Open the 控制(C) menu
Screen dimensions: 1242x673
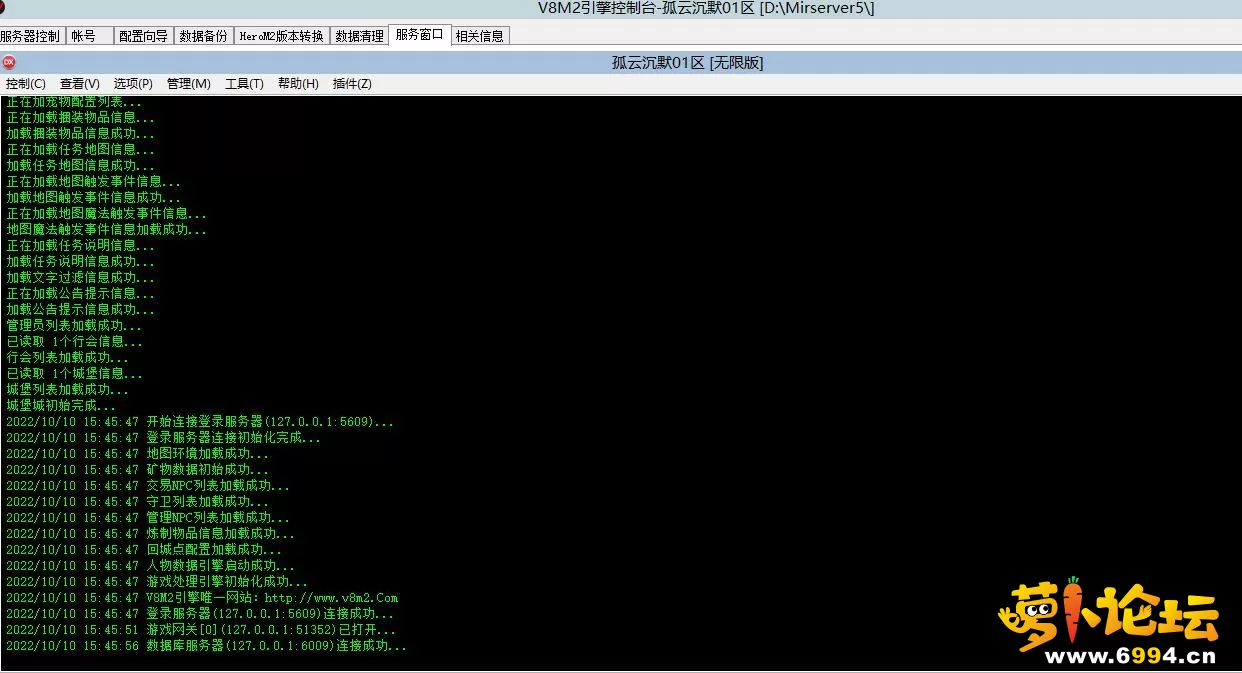click(26, 84)
